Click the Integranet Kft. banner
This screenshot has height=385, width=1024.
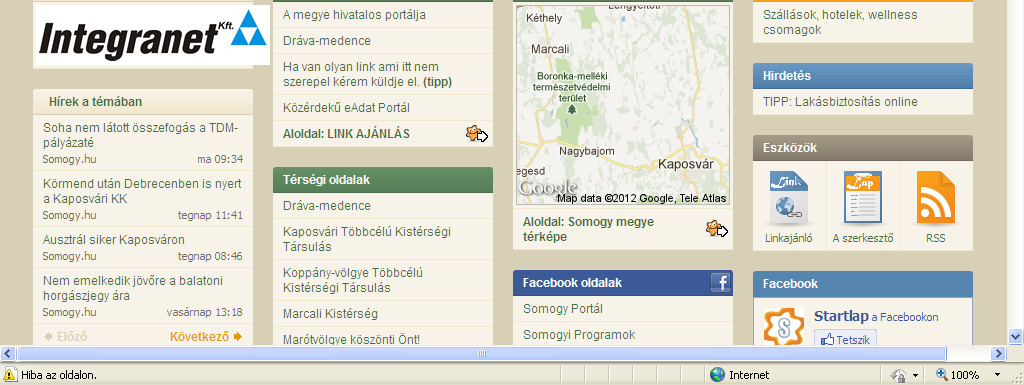coord(152,35)
